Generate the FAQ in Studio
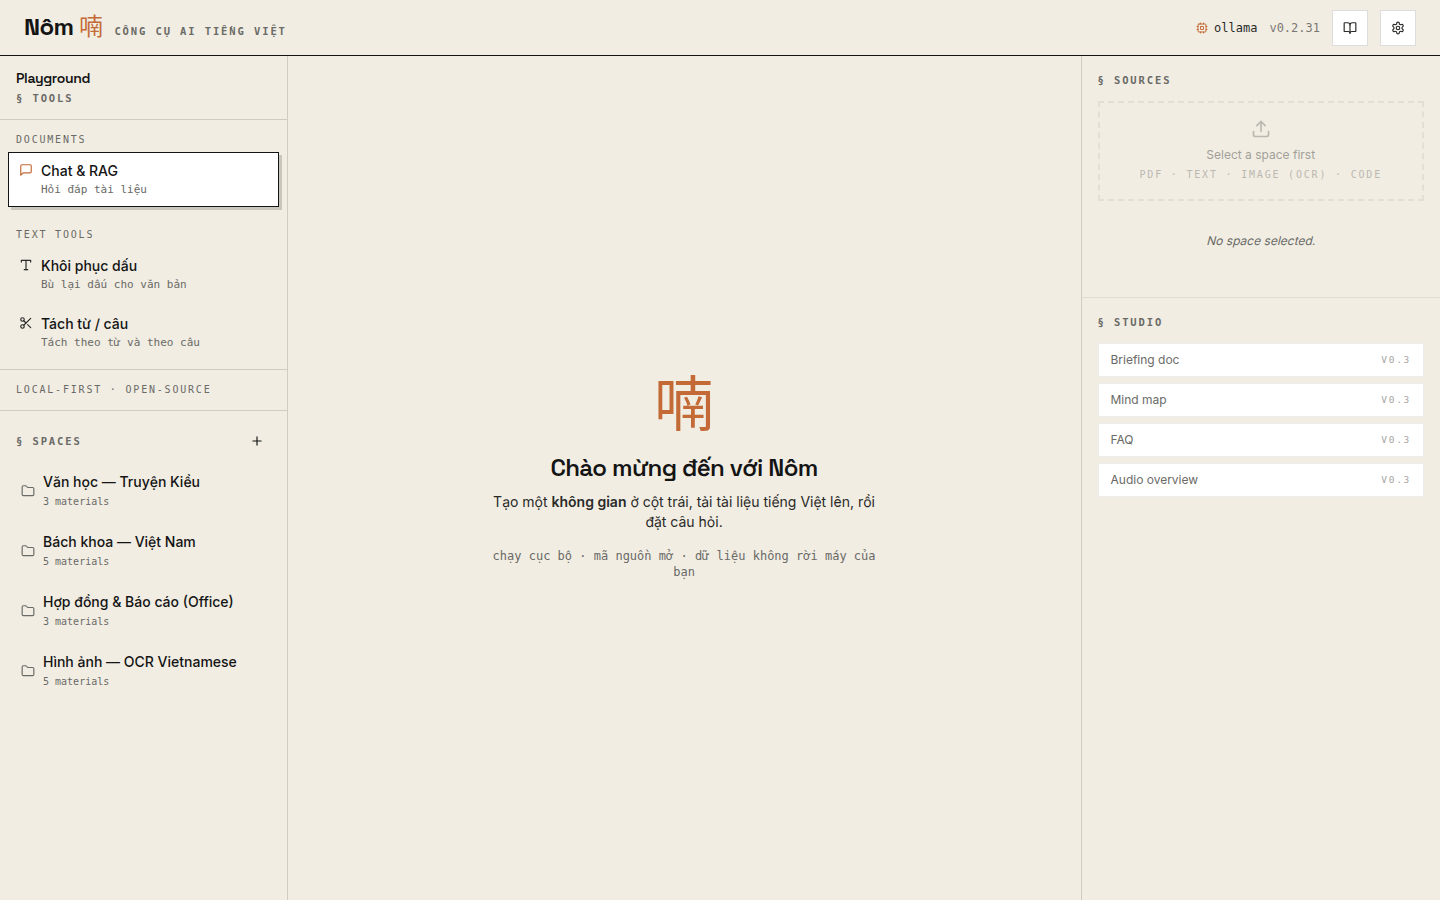 pos(1261,440)
